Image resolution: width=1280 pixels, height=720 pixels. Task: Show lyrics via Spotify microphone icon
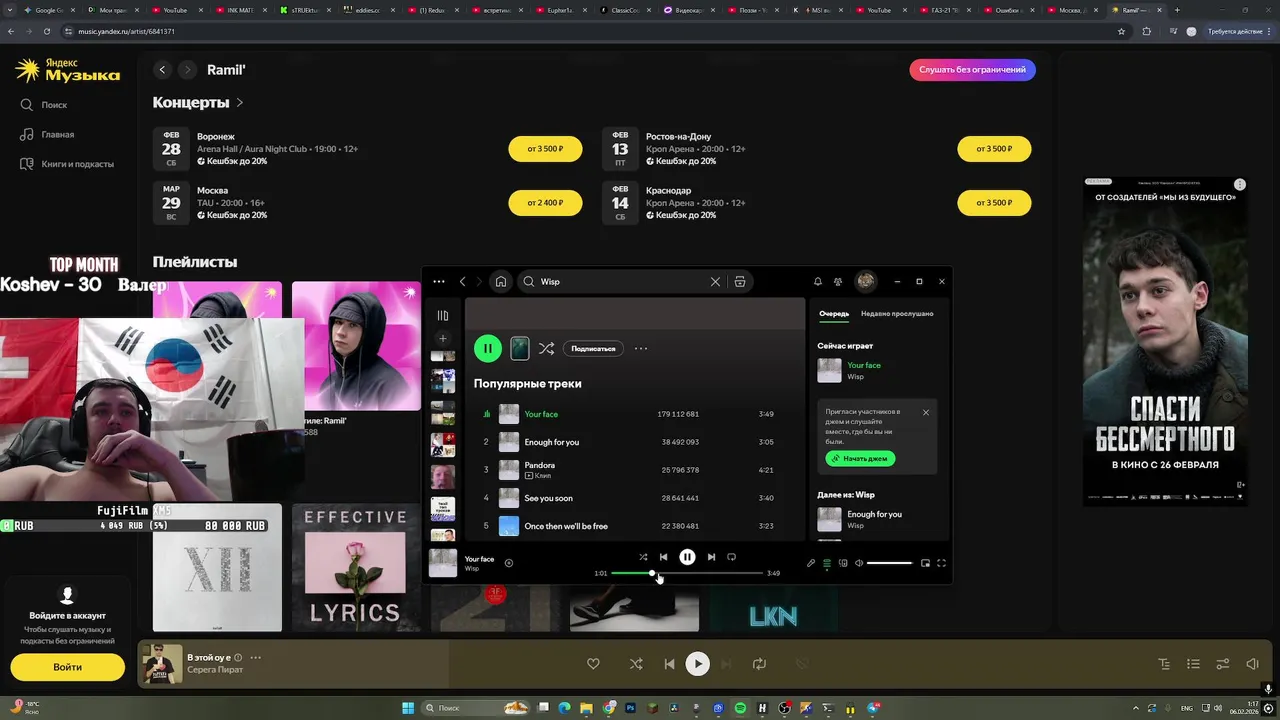pyautogui.click(x=811, y=563)
